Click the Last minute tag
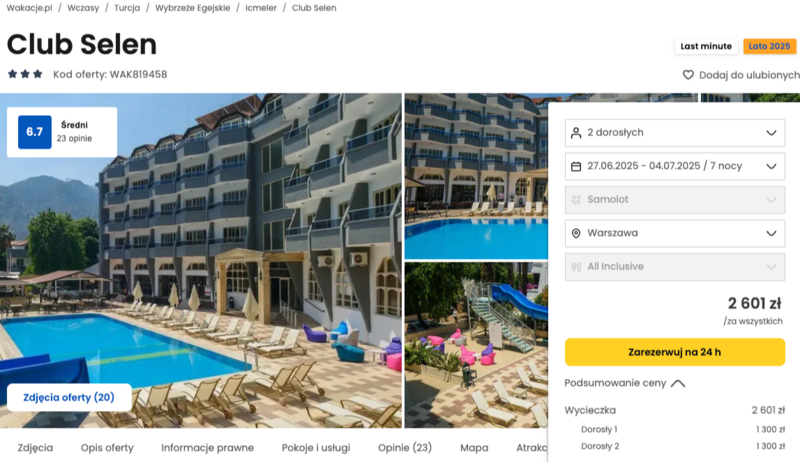The width and height of the screenshot is (800, 462). [706, 46]
